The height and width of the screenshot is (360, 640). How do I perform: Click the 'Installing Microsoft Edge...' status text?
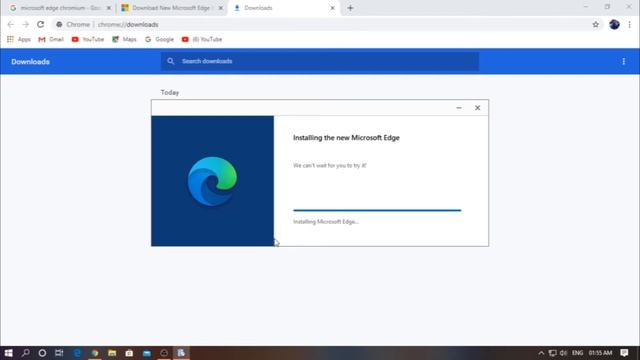point(326,222)
